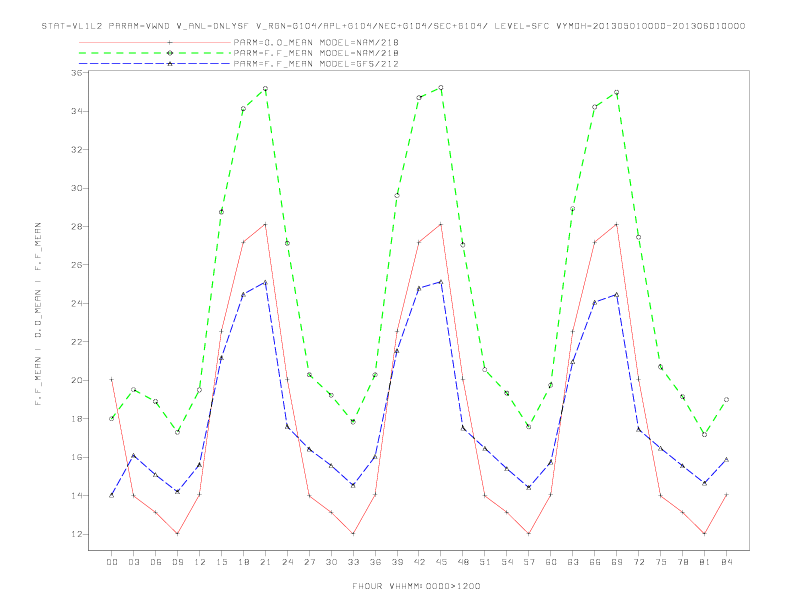792x612 pixels.
Task: Click the blue dashed line sample in legend
Action: [156, 64]
